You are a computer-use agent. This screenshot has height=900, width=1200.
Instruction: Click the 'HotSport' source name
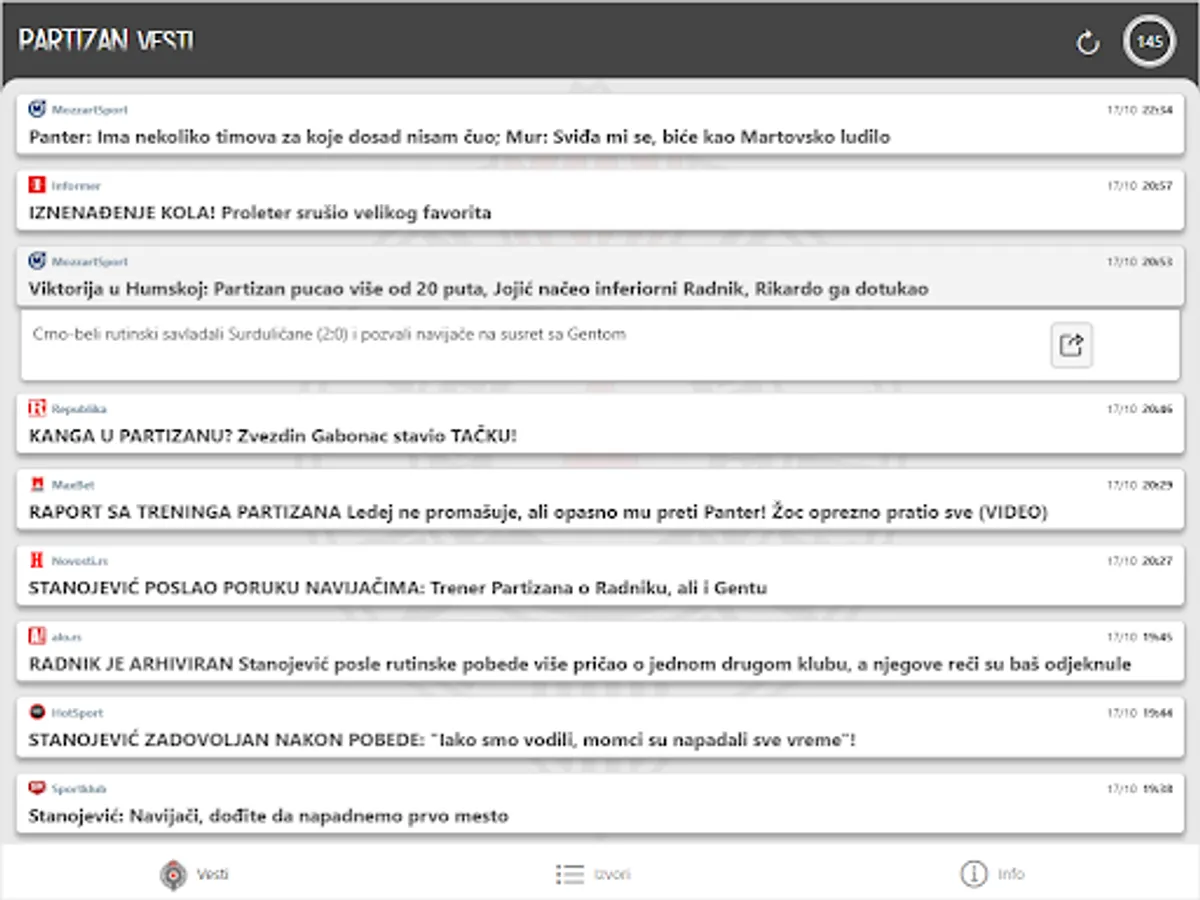click(x=77, y=713)
